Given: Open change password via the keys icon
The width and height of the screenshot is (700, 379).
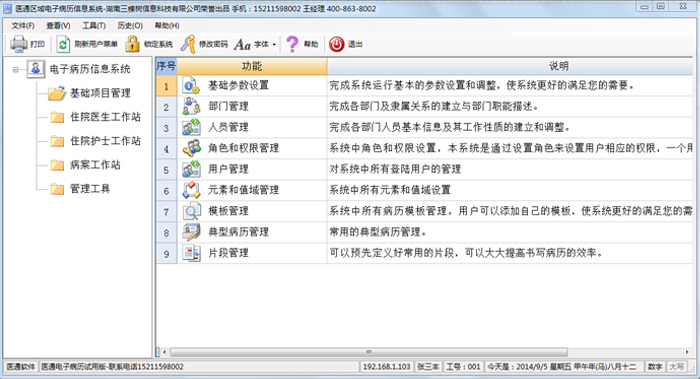Looking at the screenshot, I should click(x=188, y=44).
